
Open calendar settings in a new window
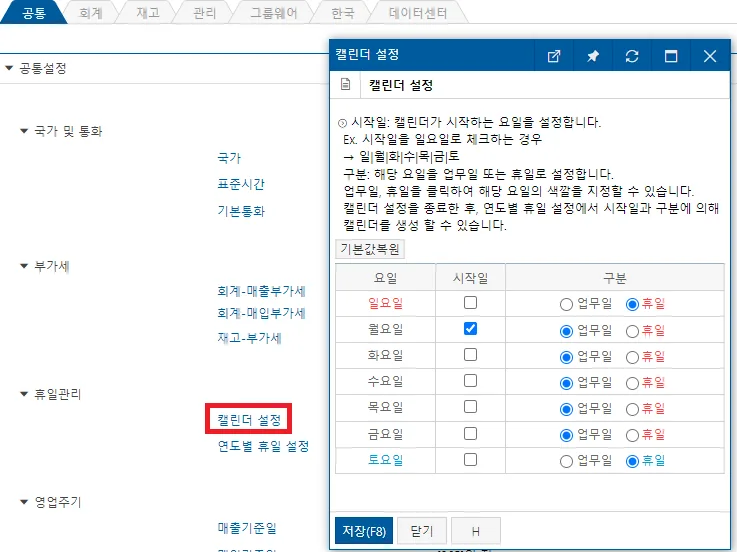point(554,56)
